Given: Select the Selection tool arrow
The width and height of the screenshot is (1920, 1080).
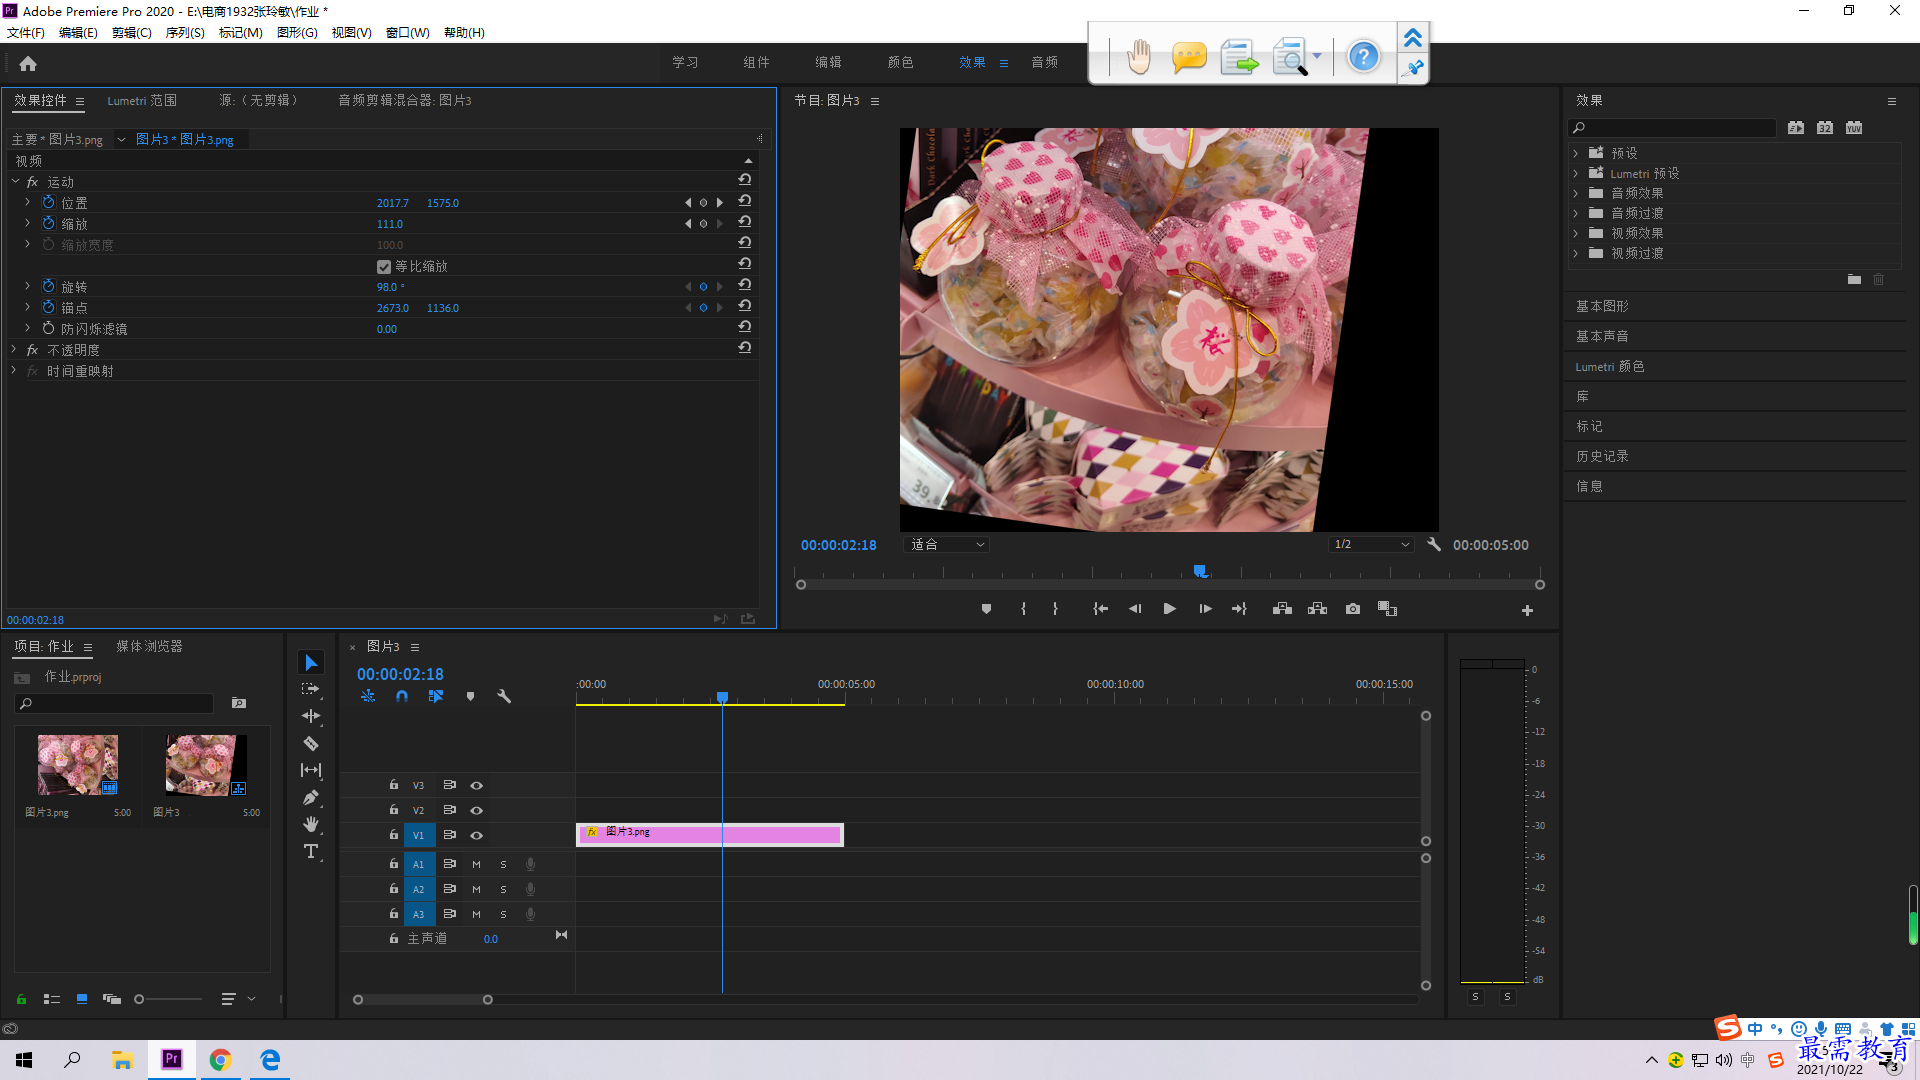Looking at the screenshot, I should click(311, 663).
